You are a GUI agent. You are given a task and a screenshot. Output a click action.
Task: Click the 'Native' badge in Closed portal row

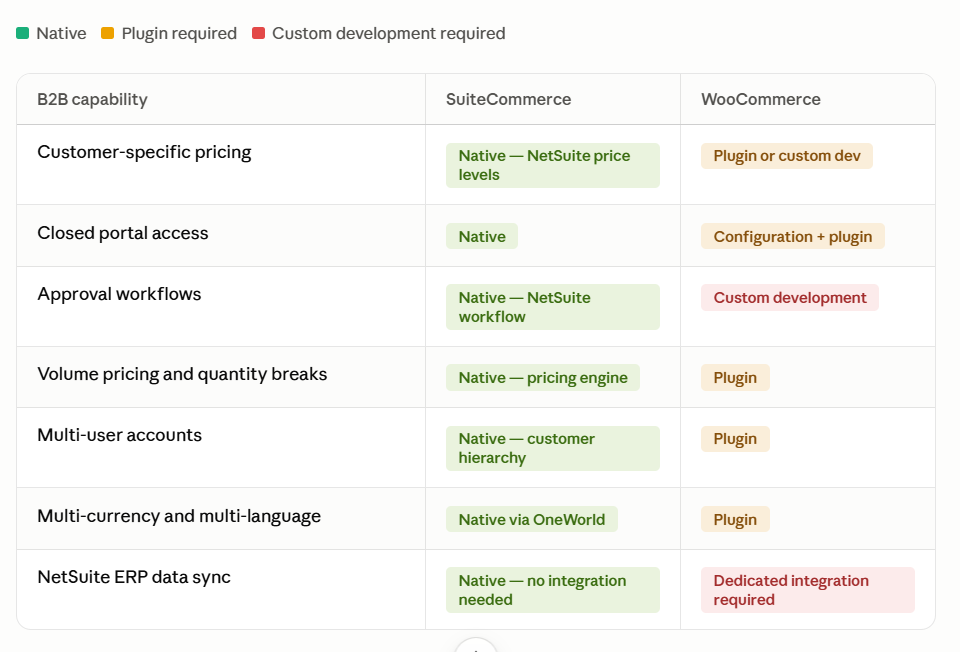[x=482, y=236]
